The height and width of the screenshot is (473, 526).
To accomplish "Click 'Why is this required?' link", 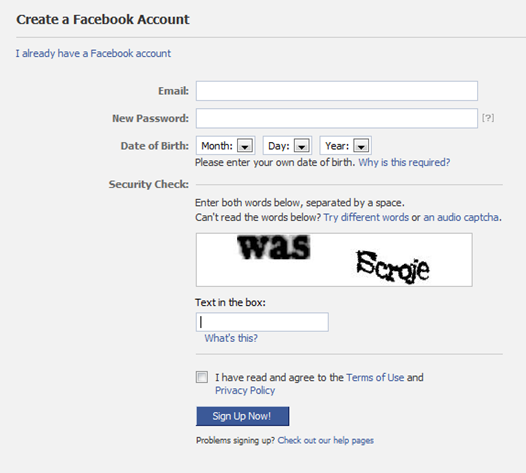I will coord(404,162).
